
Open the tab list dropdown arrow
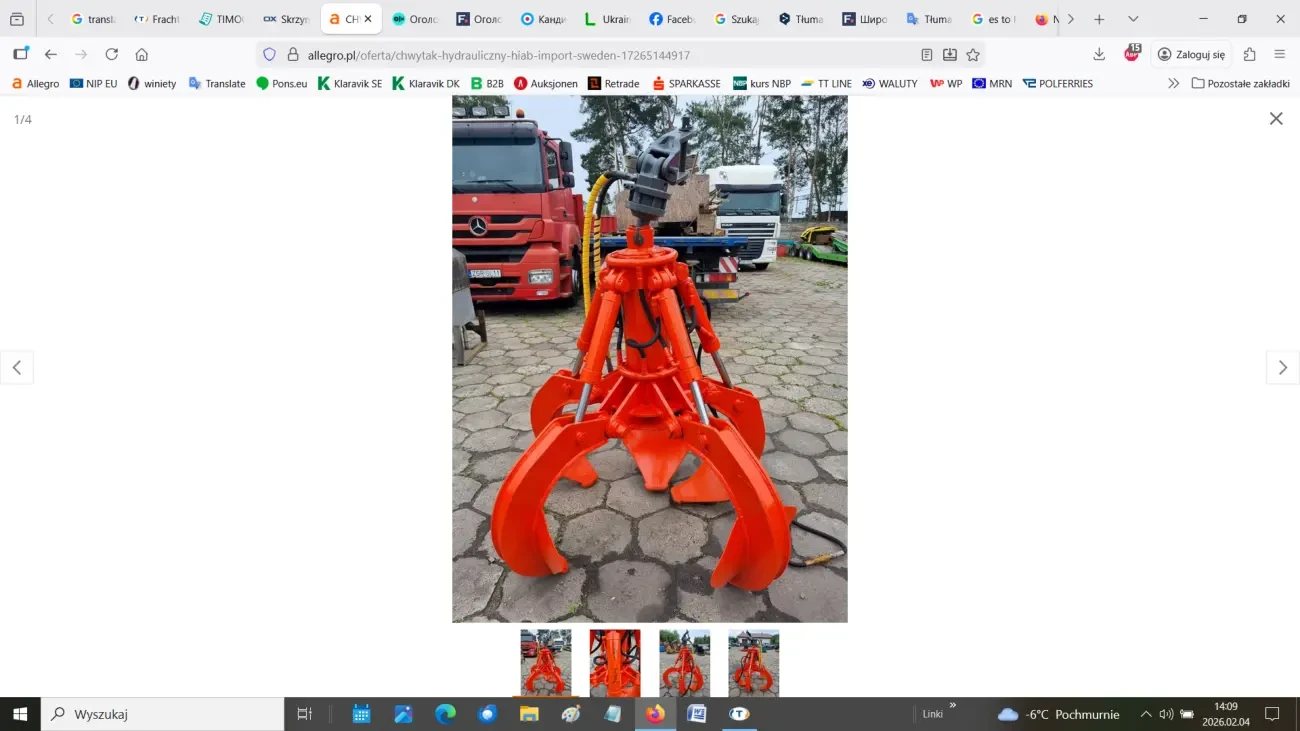click(x=1133, y=18)
